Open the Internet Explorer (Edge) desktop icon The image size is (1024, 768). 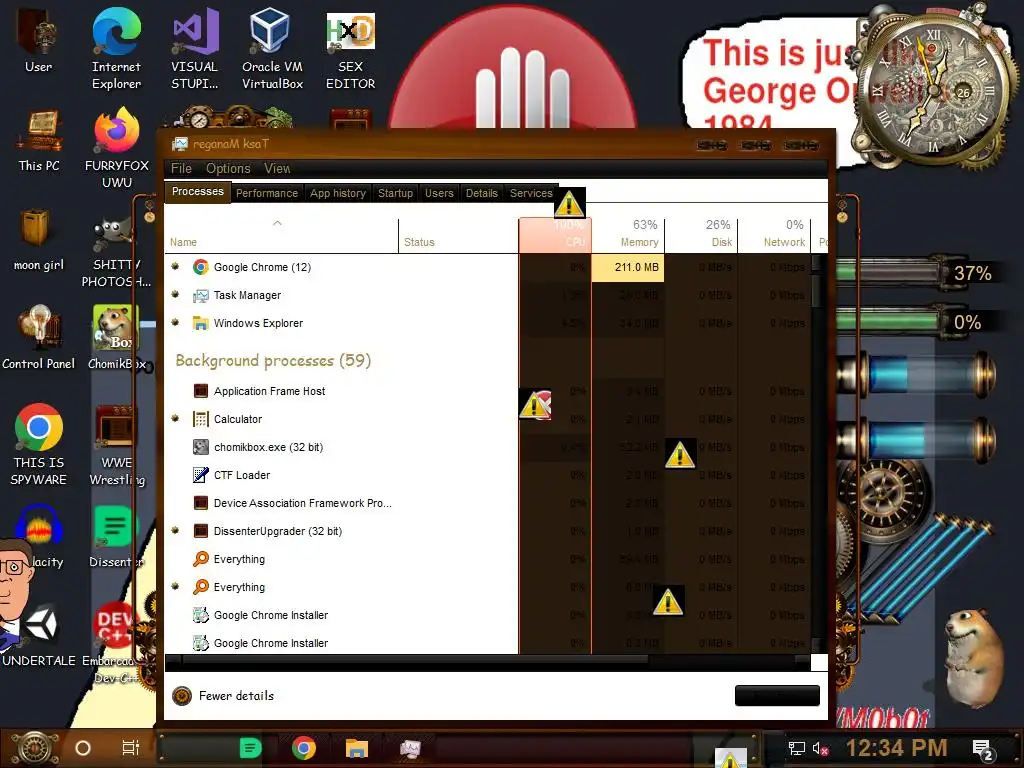116,49
